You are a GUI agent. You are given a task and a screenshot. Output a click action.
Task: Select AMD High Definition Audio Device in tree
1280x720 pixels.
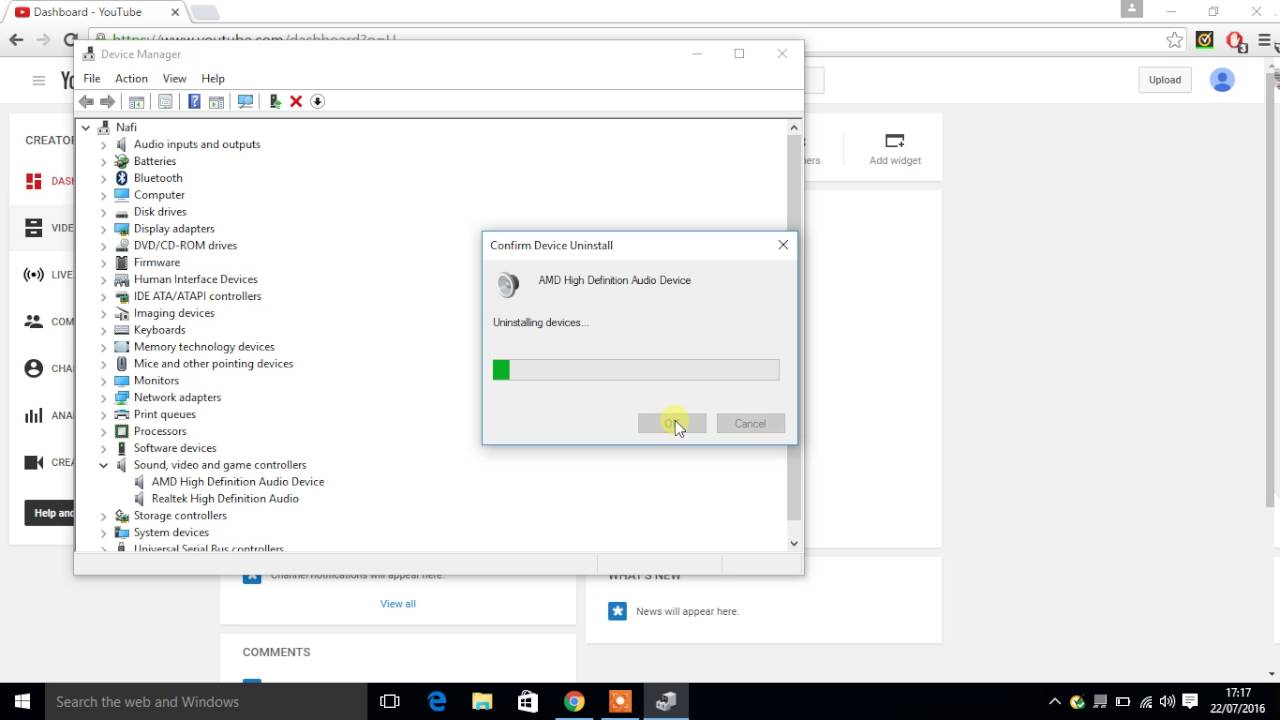238,482
